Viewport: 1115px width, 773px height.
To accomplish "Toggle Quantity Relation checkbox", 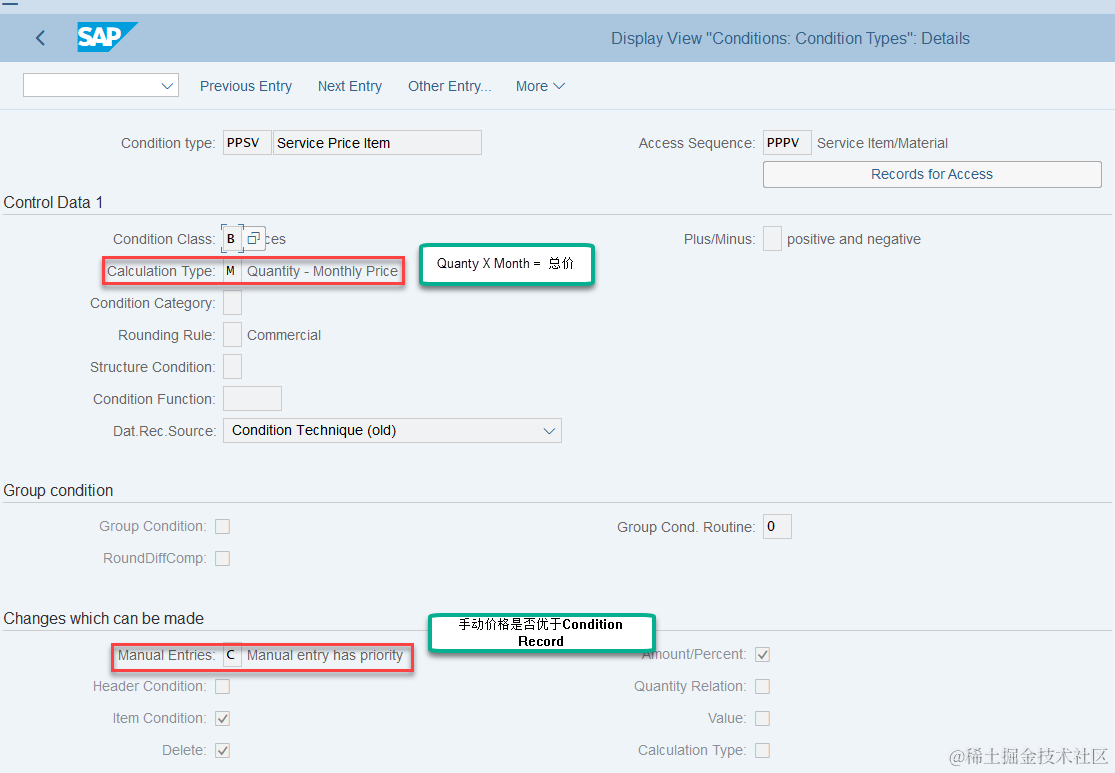I will (x=762, y=686).
